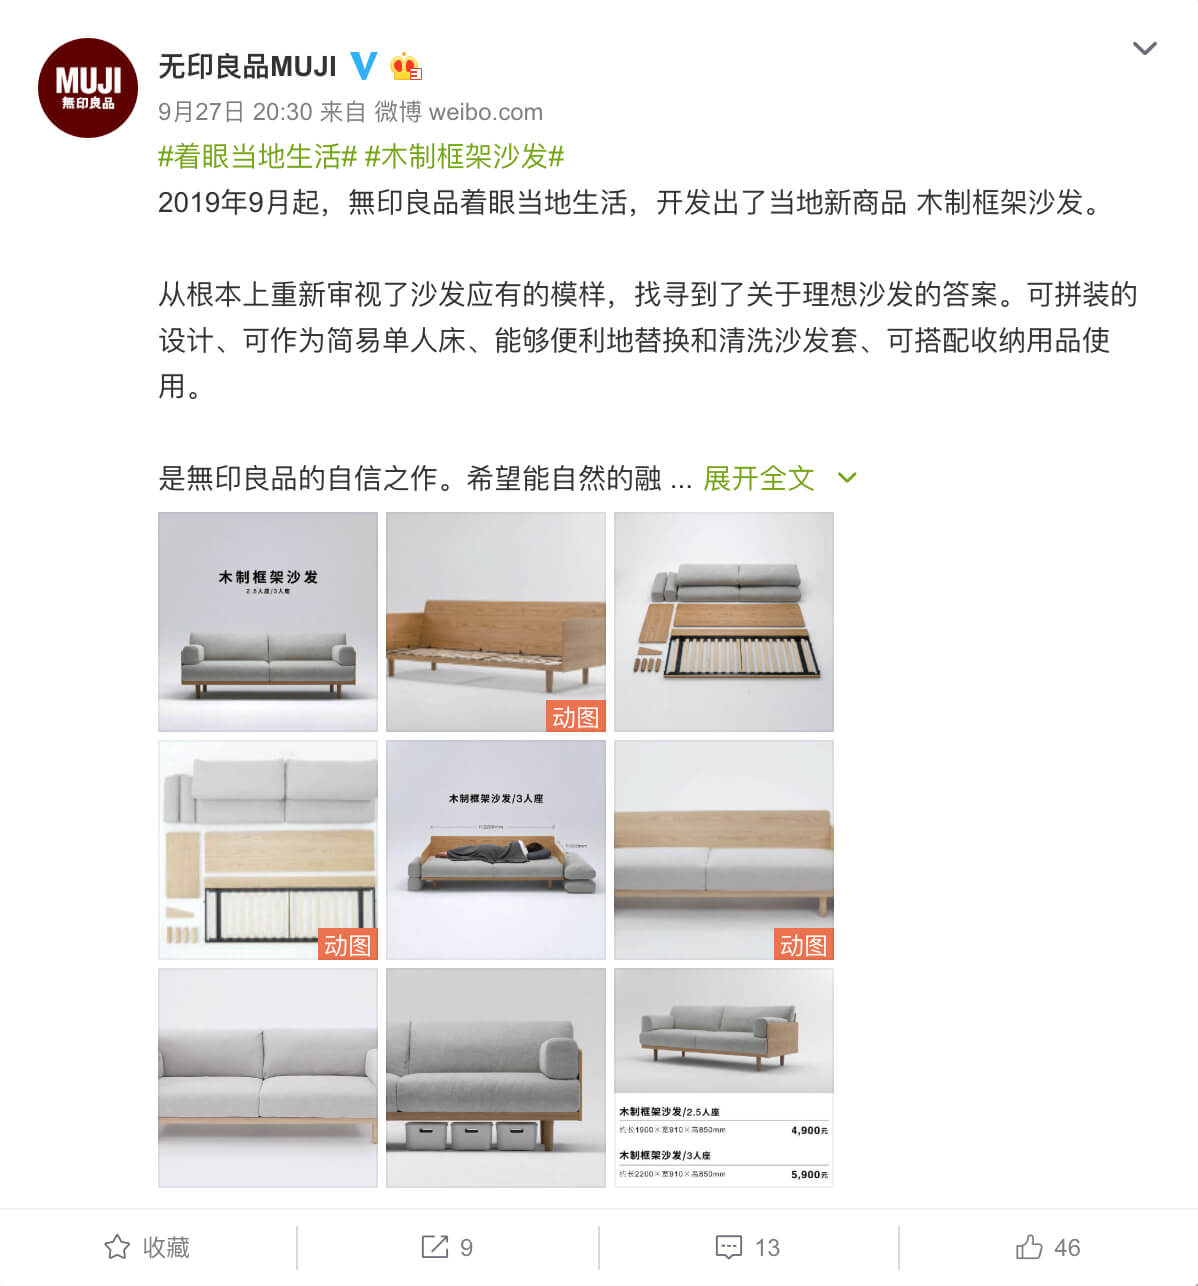Click the green arrow beside 展开全文
The height and width of the screenshot is (1286, 1198).
pyautogui.click(x=847, y=478)
